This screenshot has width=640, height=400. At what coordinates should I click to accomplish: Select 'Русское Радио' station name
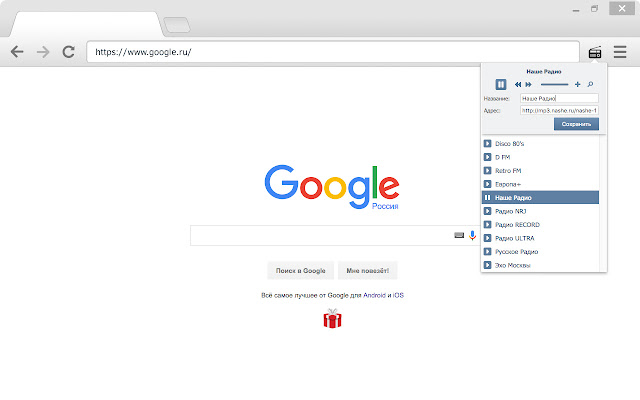tap(516, 251)
